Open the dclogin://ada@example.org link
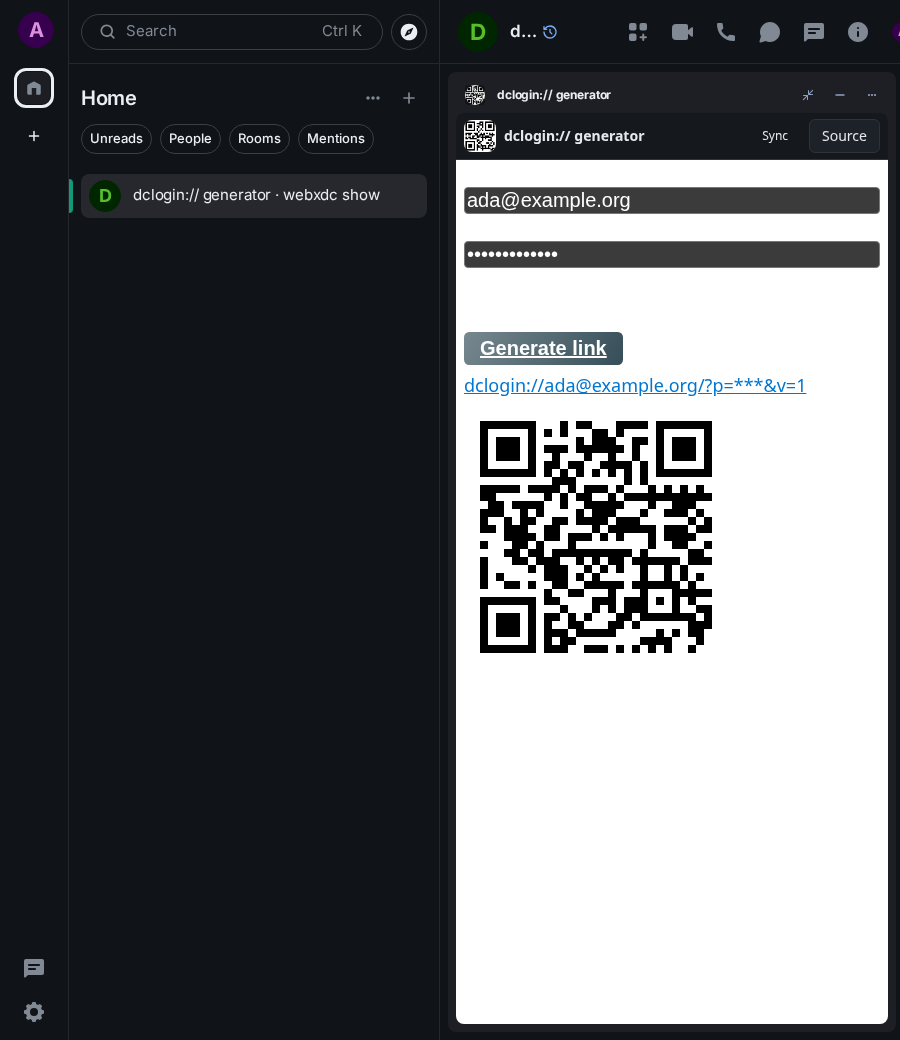The width and height of the screenshot is (900, 1040). (635, 385)
